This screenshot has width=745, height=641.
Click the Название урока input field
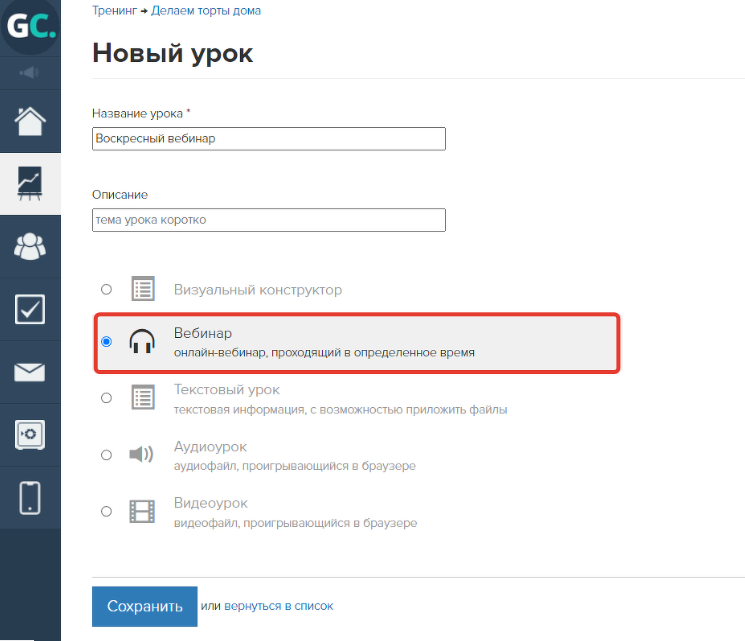point(268,139)
